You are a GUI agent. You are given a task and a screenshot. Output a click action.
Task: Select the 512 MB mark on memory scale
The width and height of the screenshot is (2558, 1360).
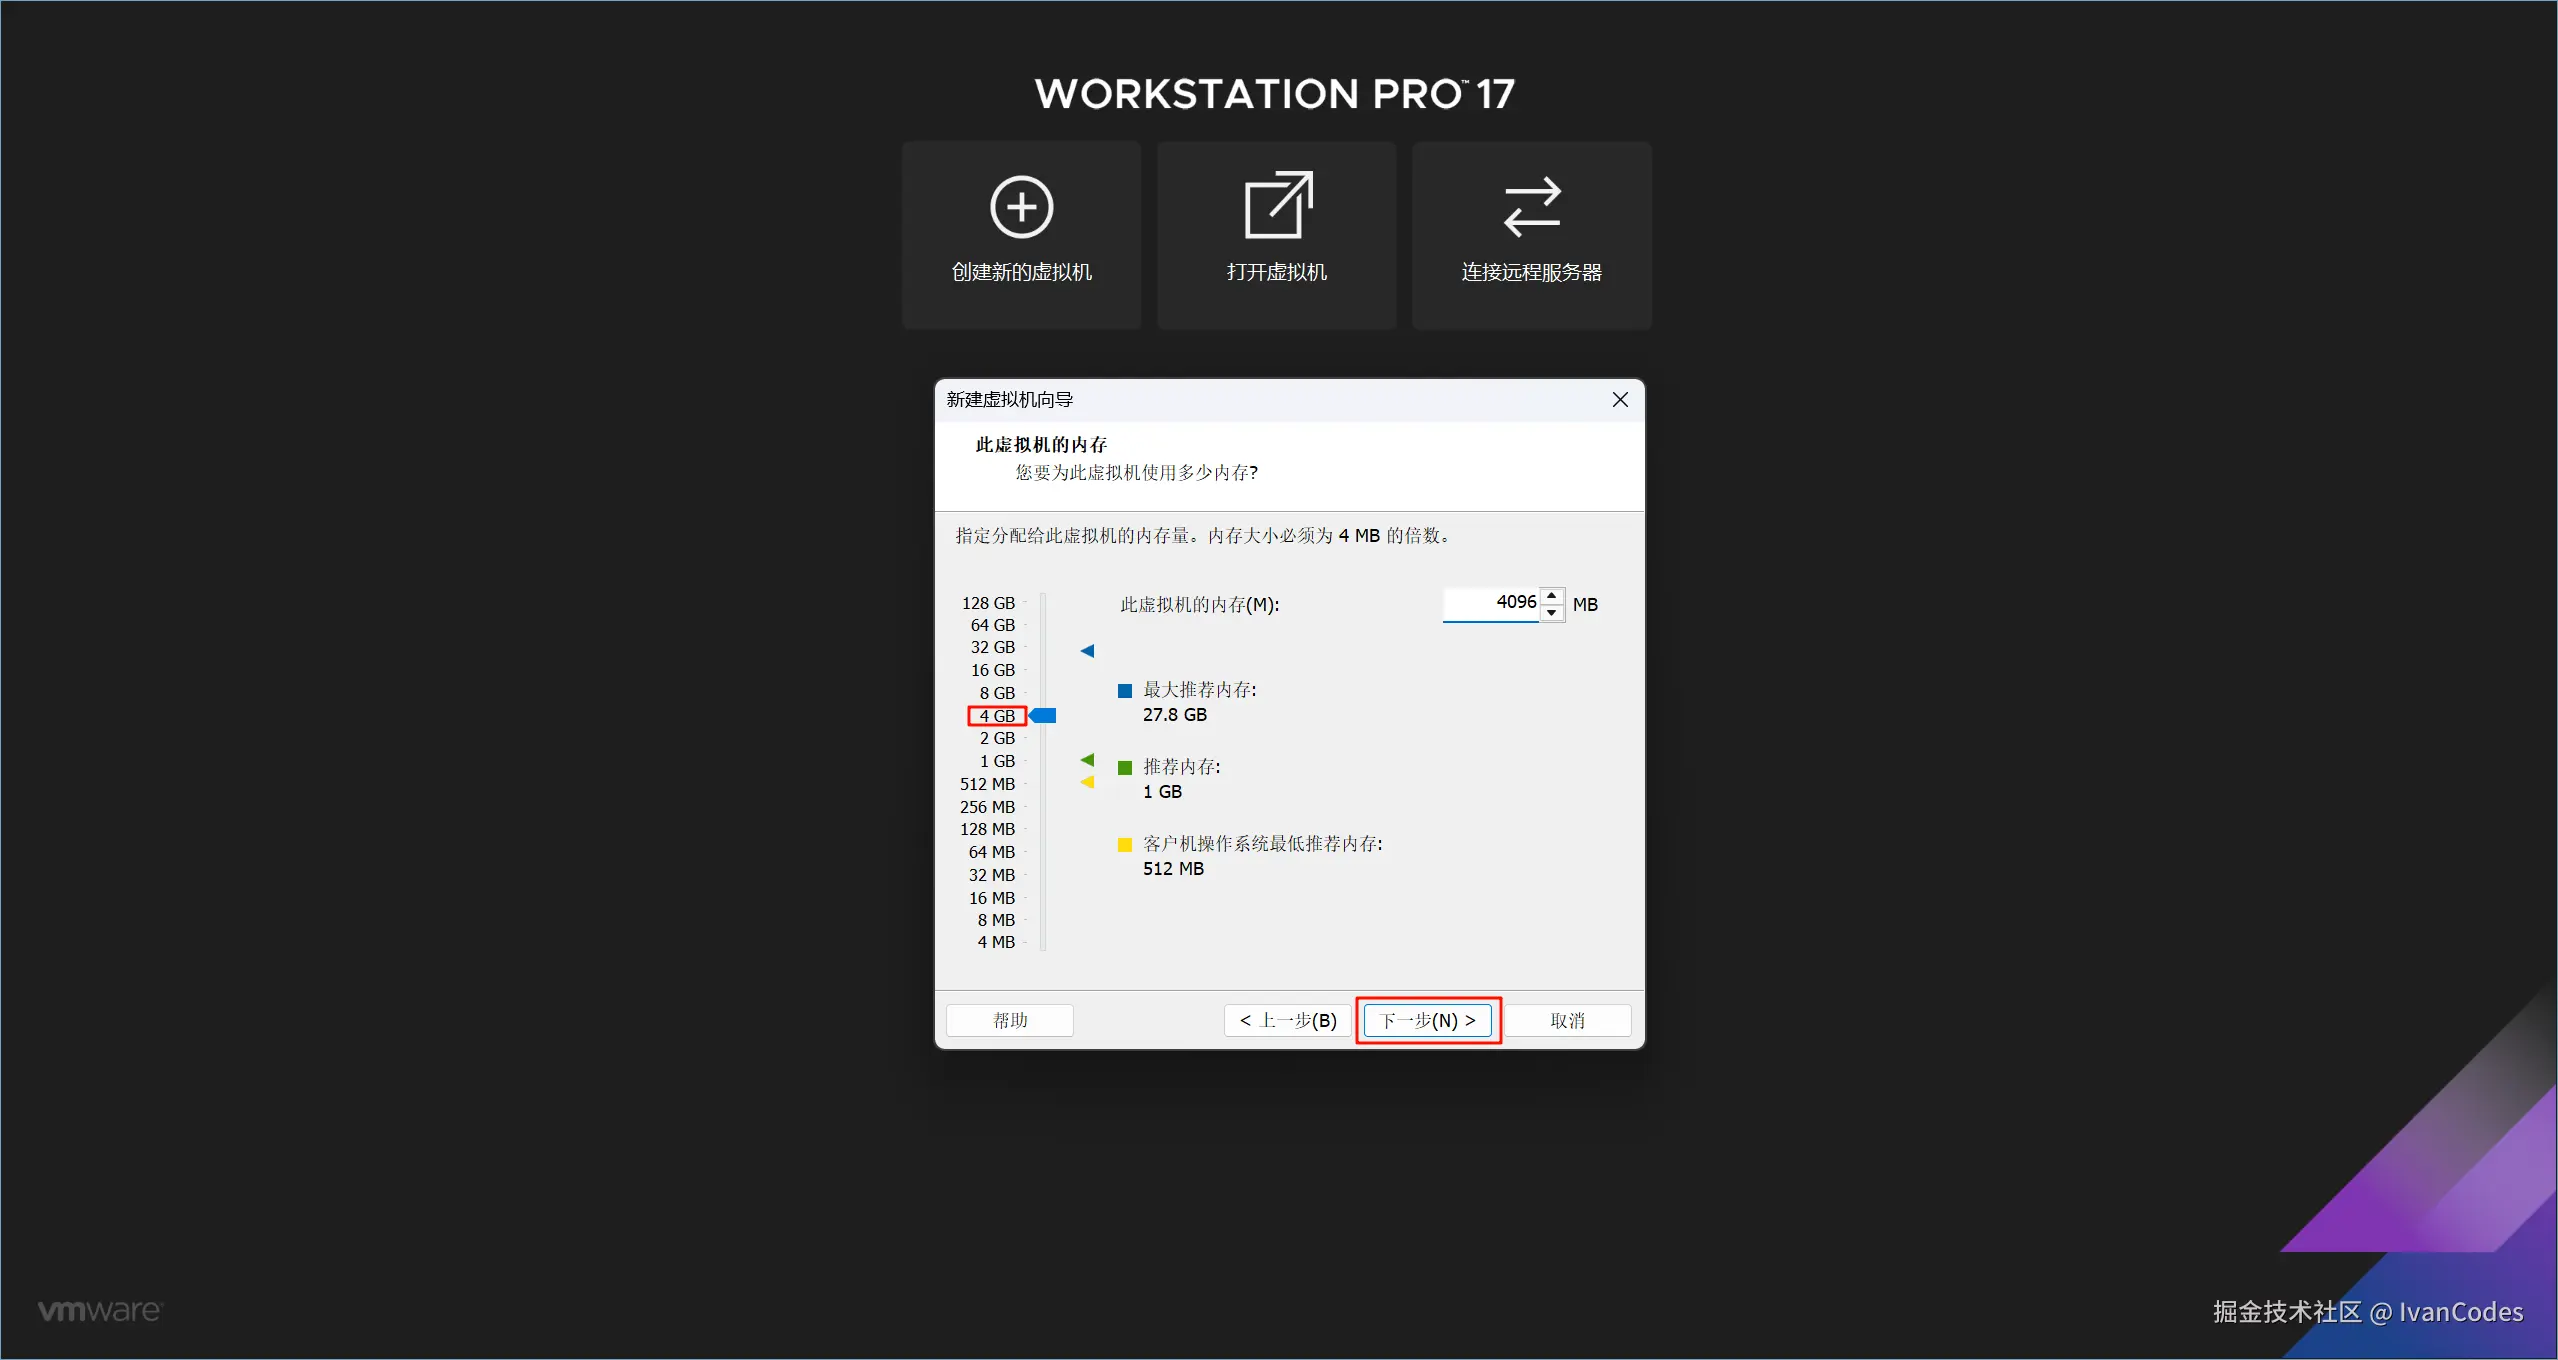pyautogui.click(x=987, y=784)
